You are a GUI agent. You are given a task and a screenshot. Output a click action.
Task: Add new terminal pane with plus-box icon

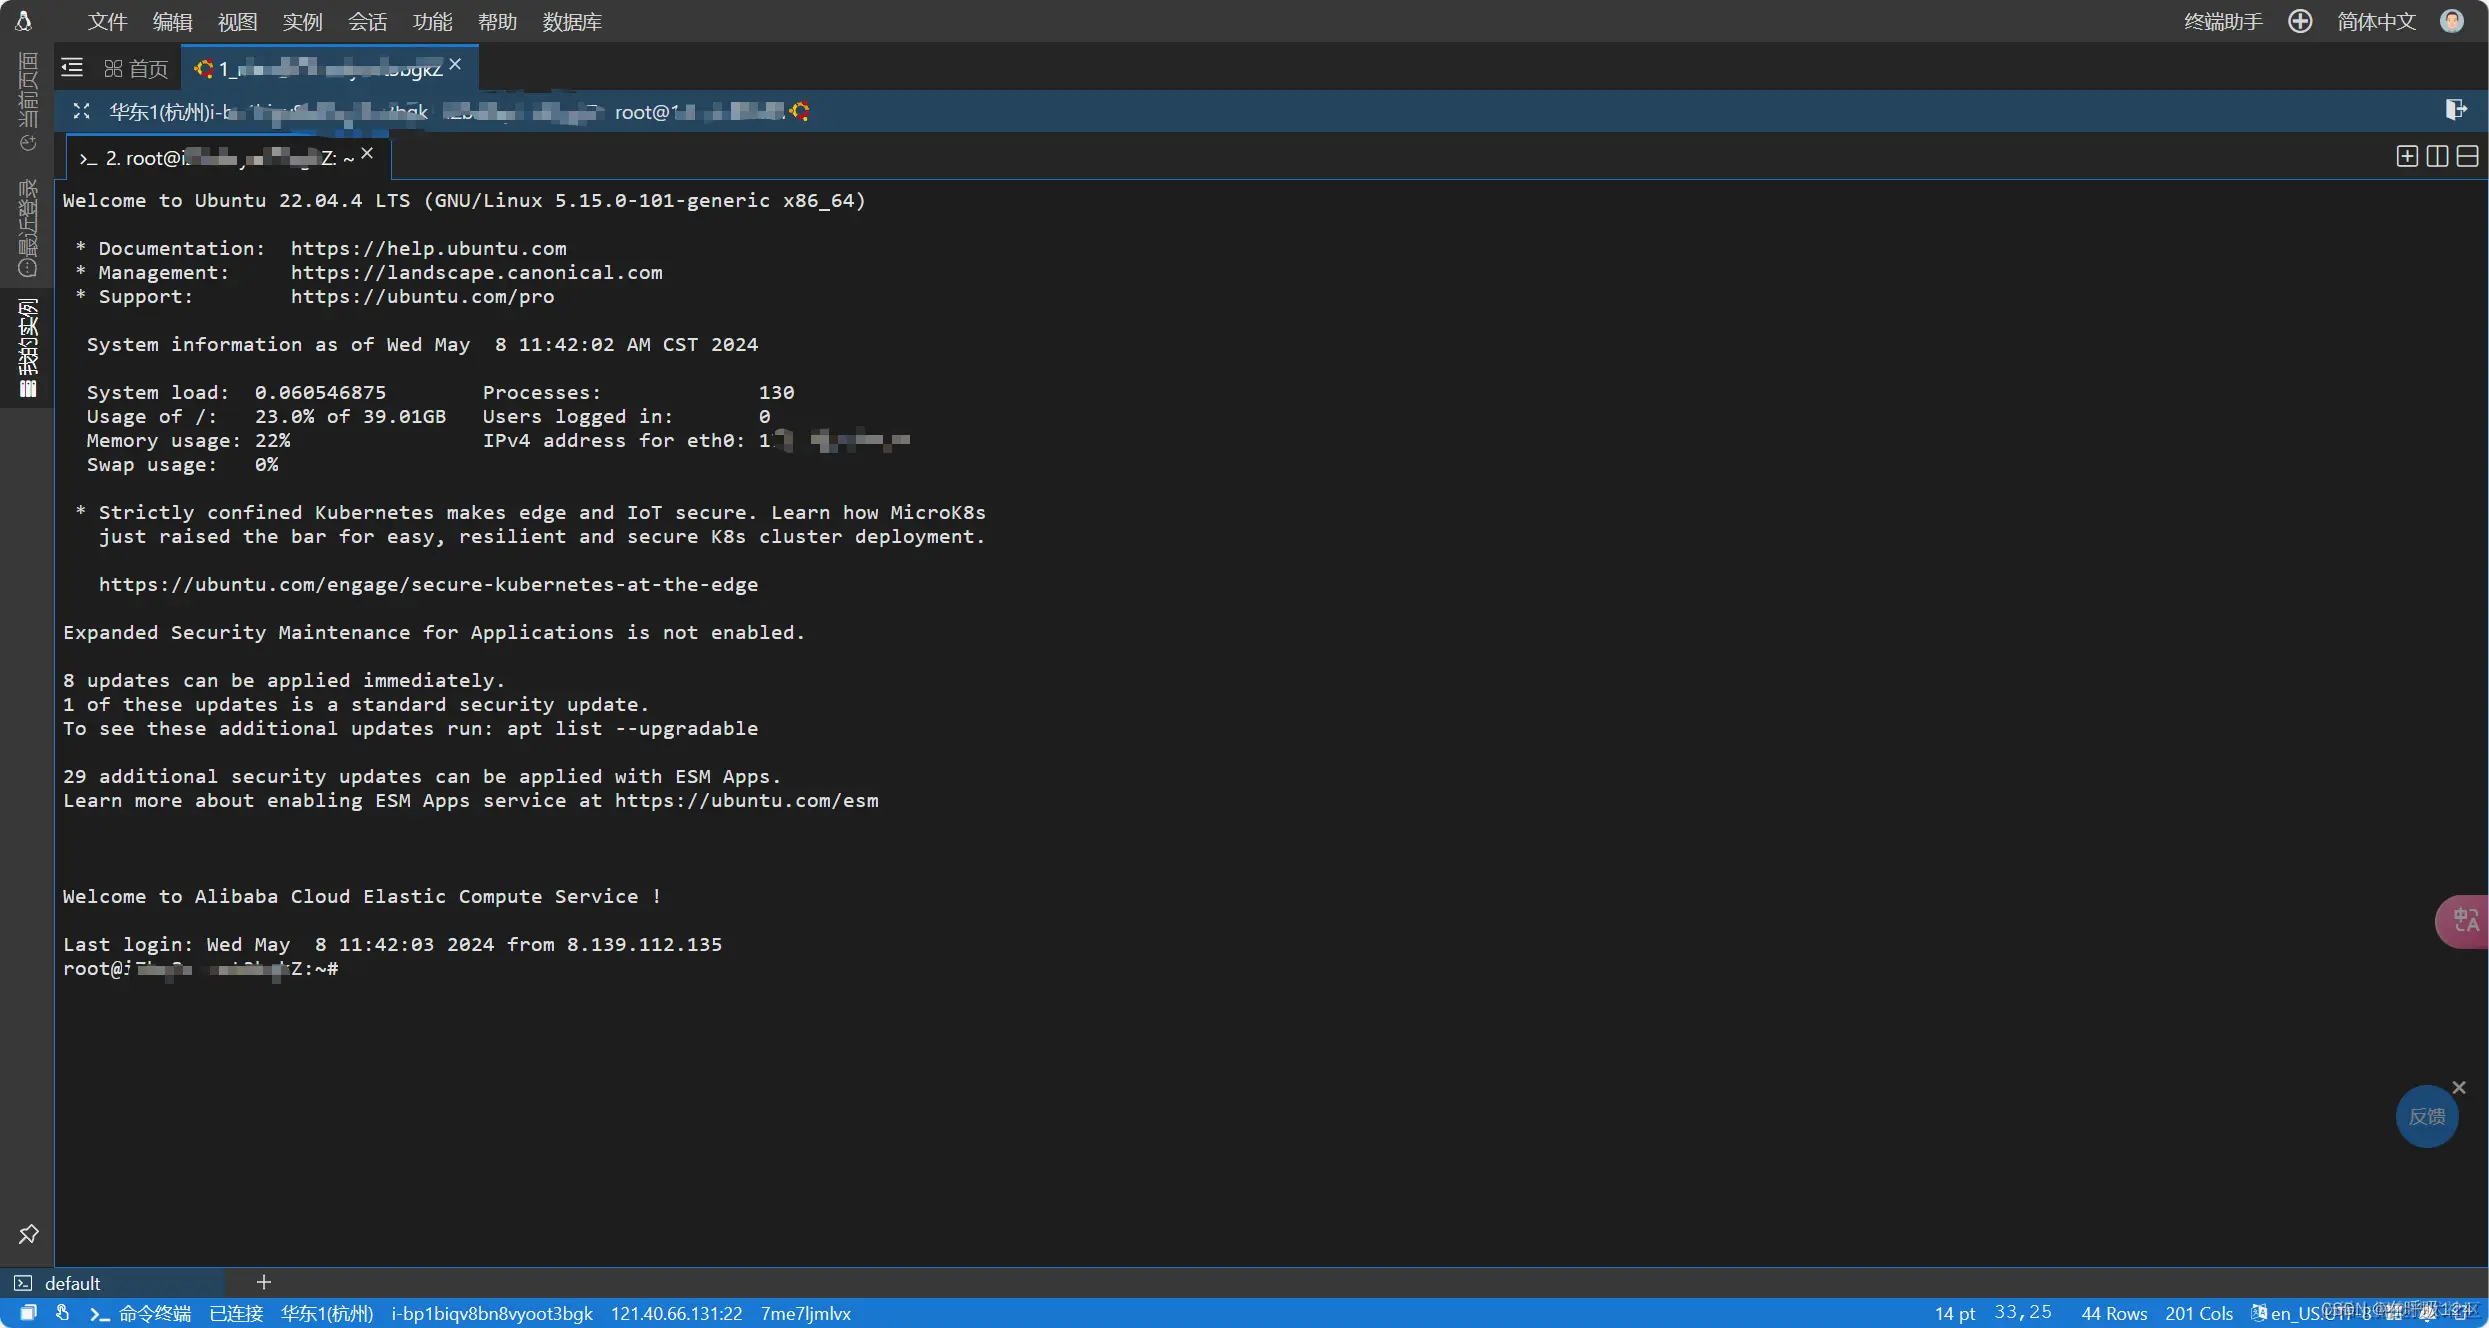[2407, 156]
